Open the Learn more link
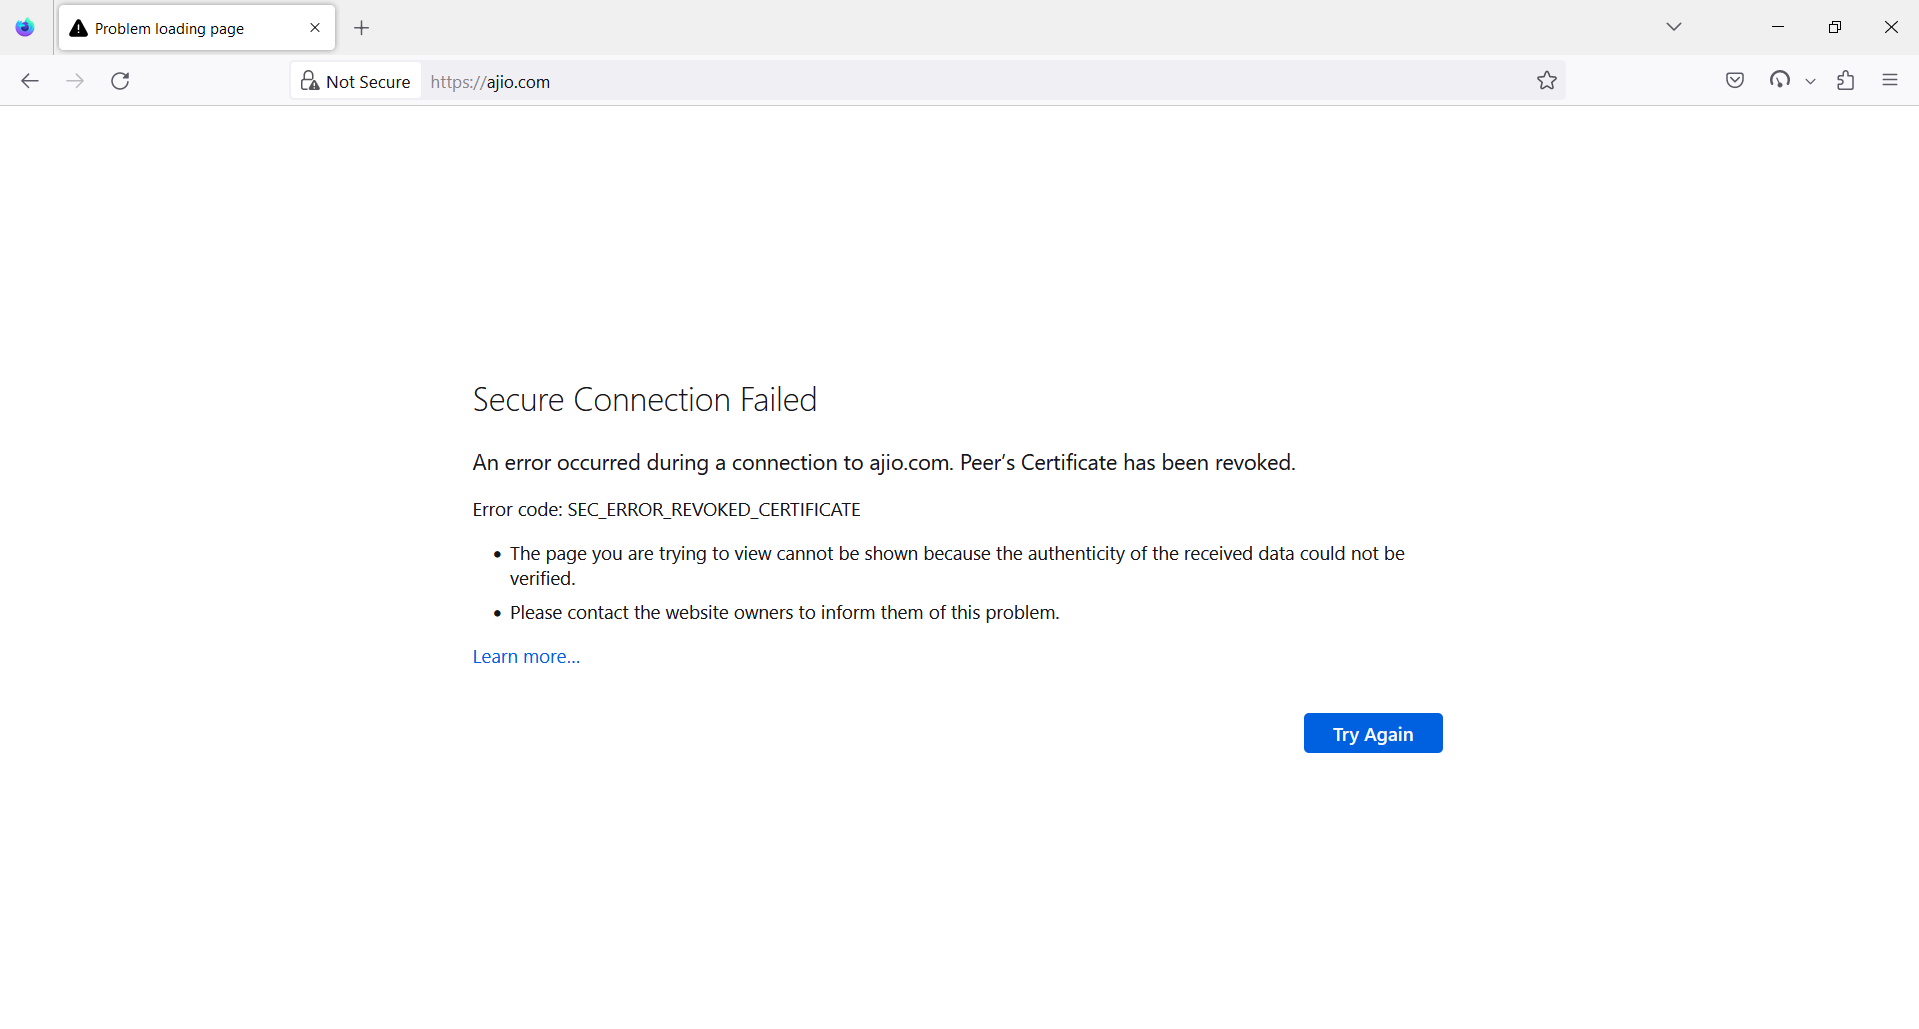The height and width of the screenshot is (1029, 1919). [x=525, y=656]
